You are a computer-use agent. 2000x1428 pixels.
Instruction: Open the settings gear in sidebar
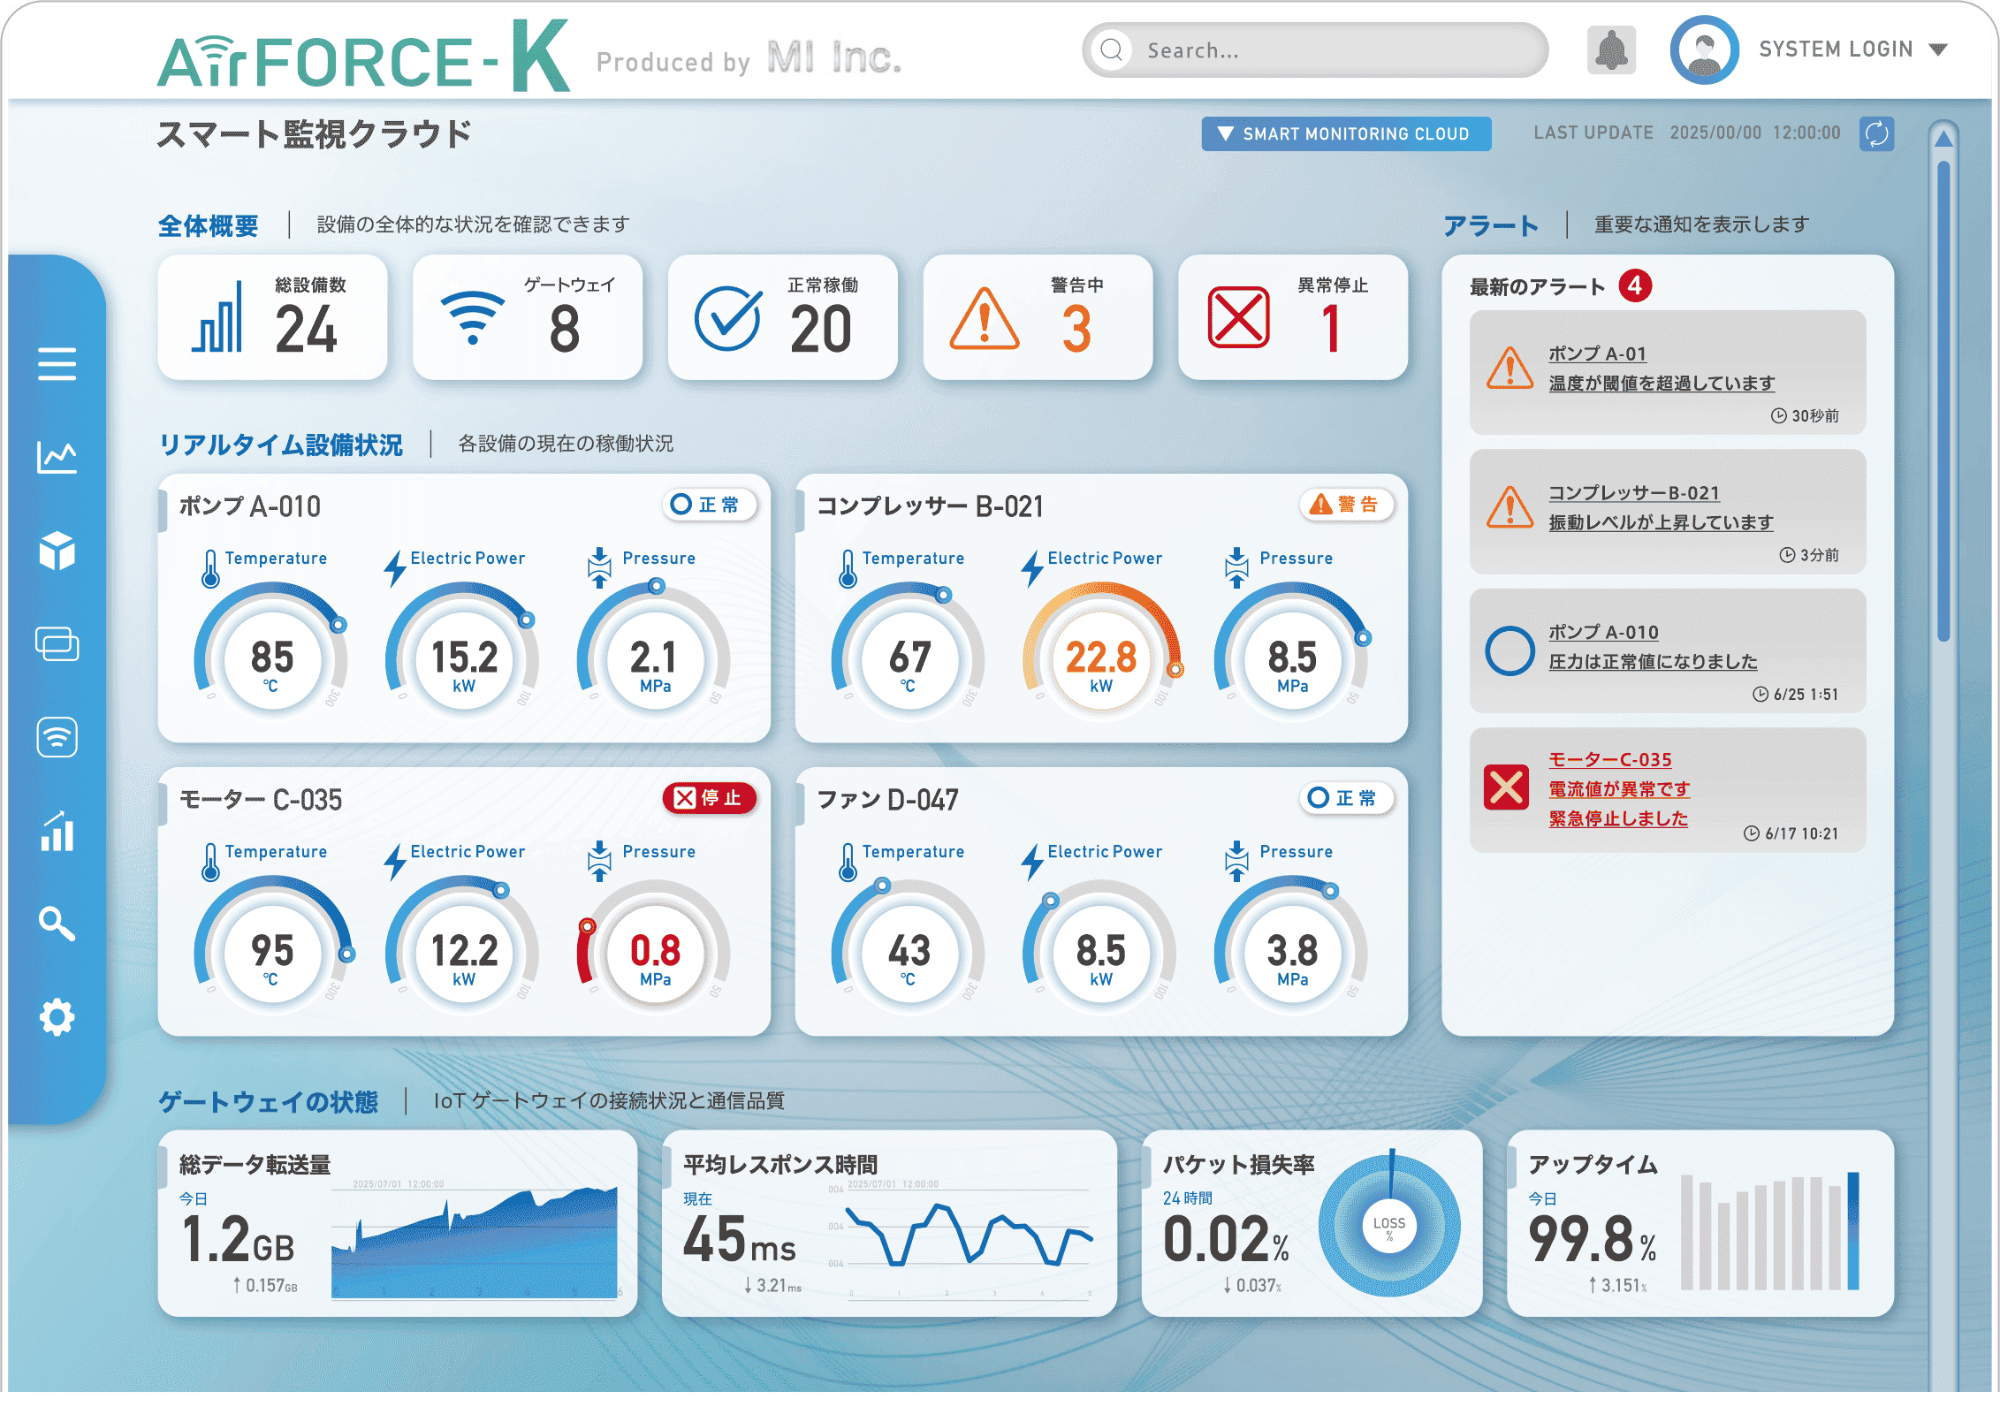[x=57, y=1017]
